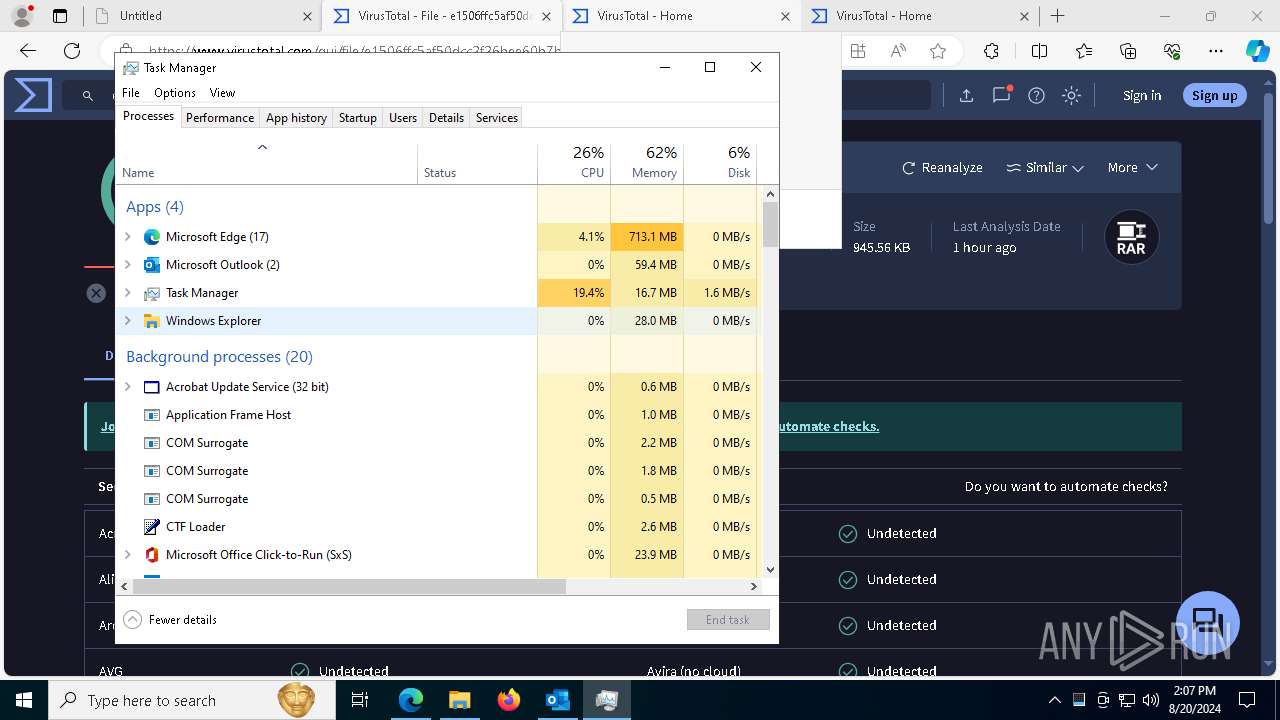Open the View menu in Task Manager

tap(222, 93)
